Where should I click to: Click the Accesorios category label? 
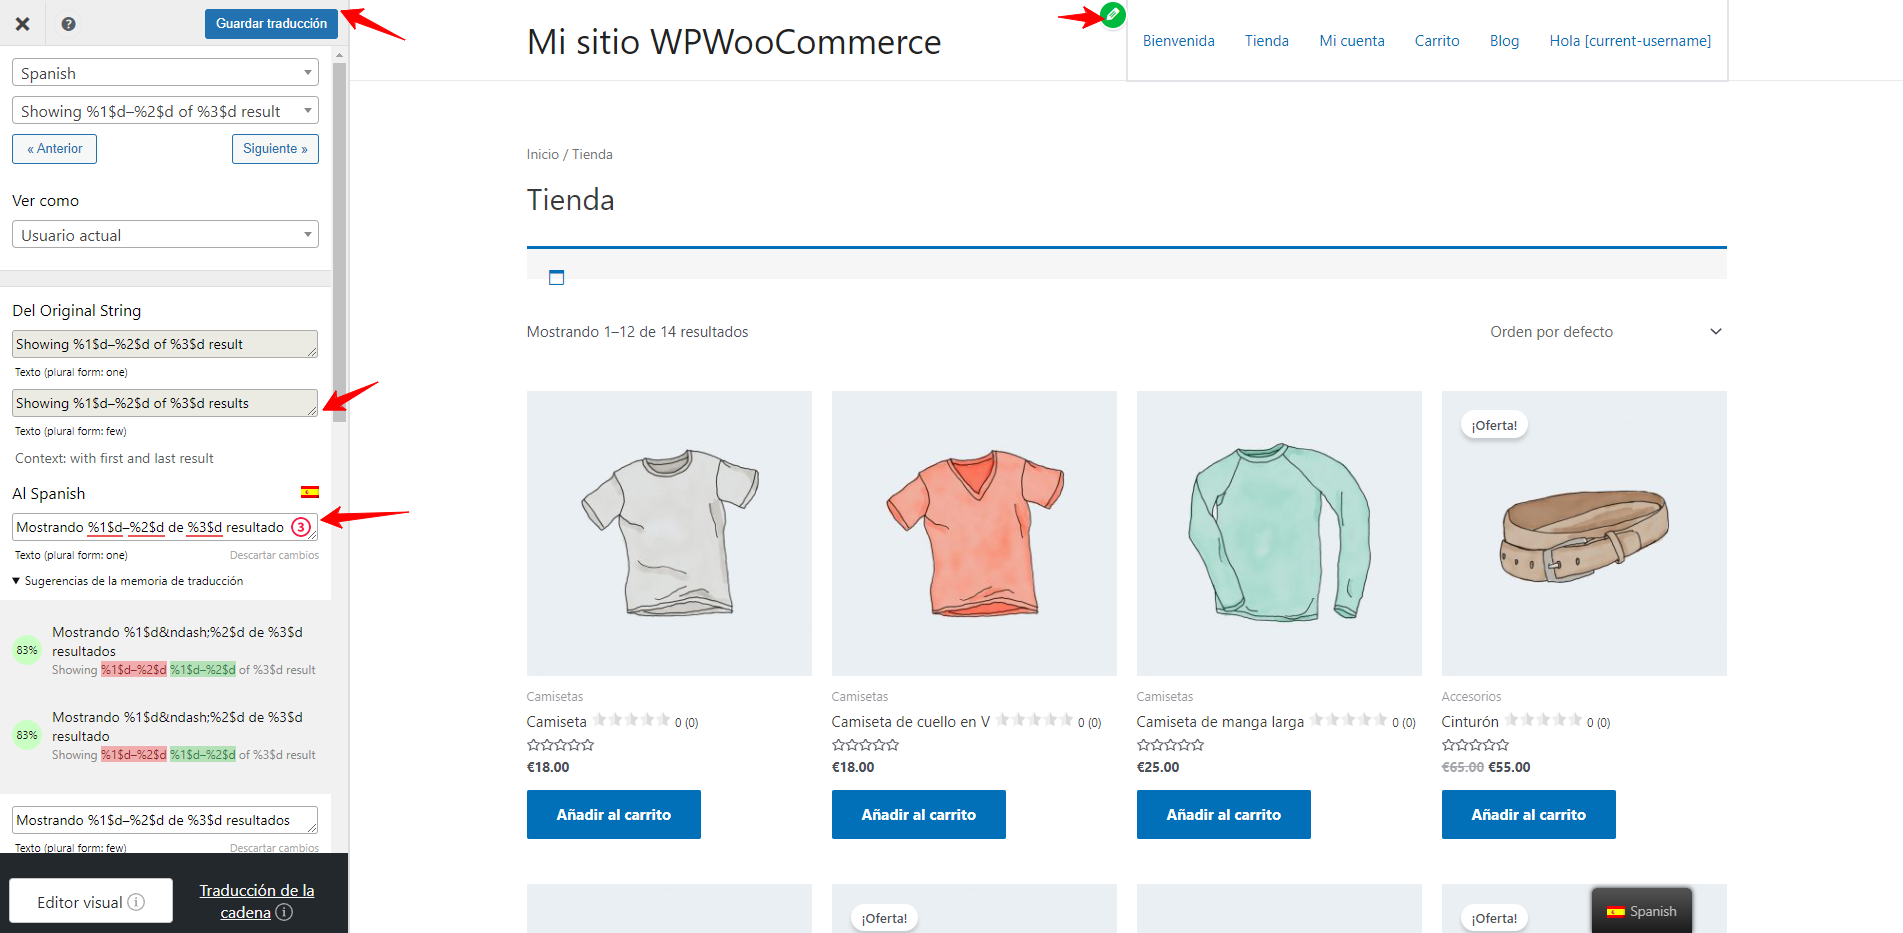click(1471, 697)
